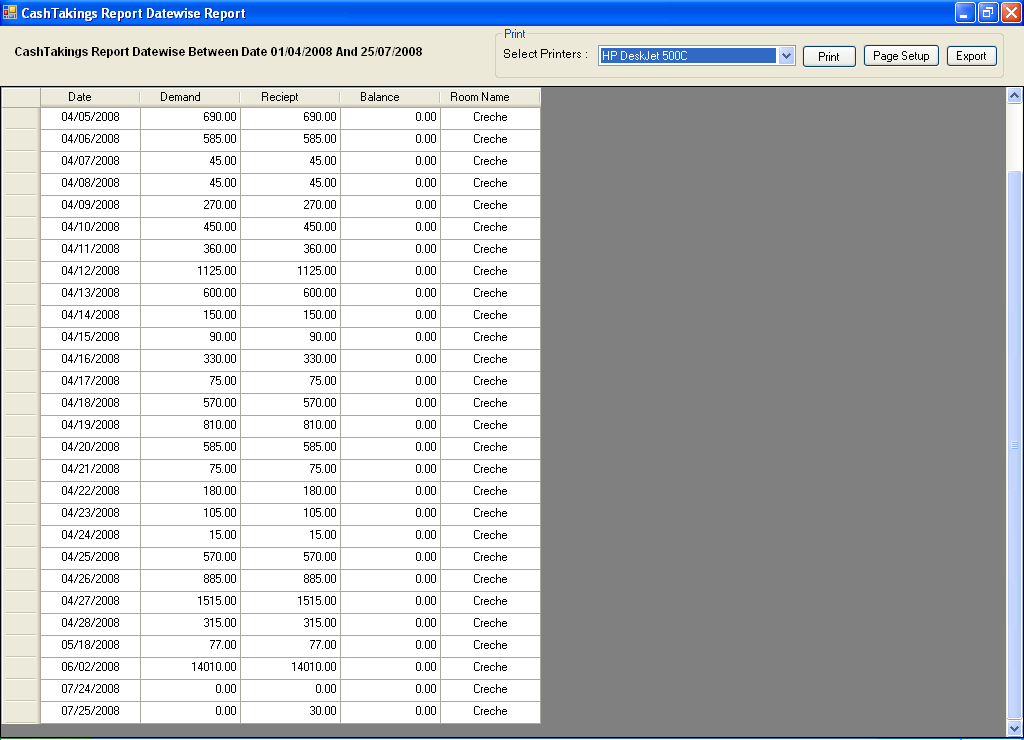This screenshot has height=740, width=1024.
Task: Select date cell 06/02/2008
Action: tap(90, 667)
